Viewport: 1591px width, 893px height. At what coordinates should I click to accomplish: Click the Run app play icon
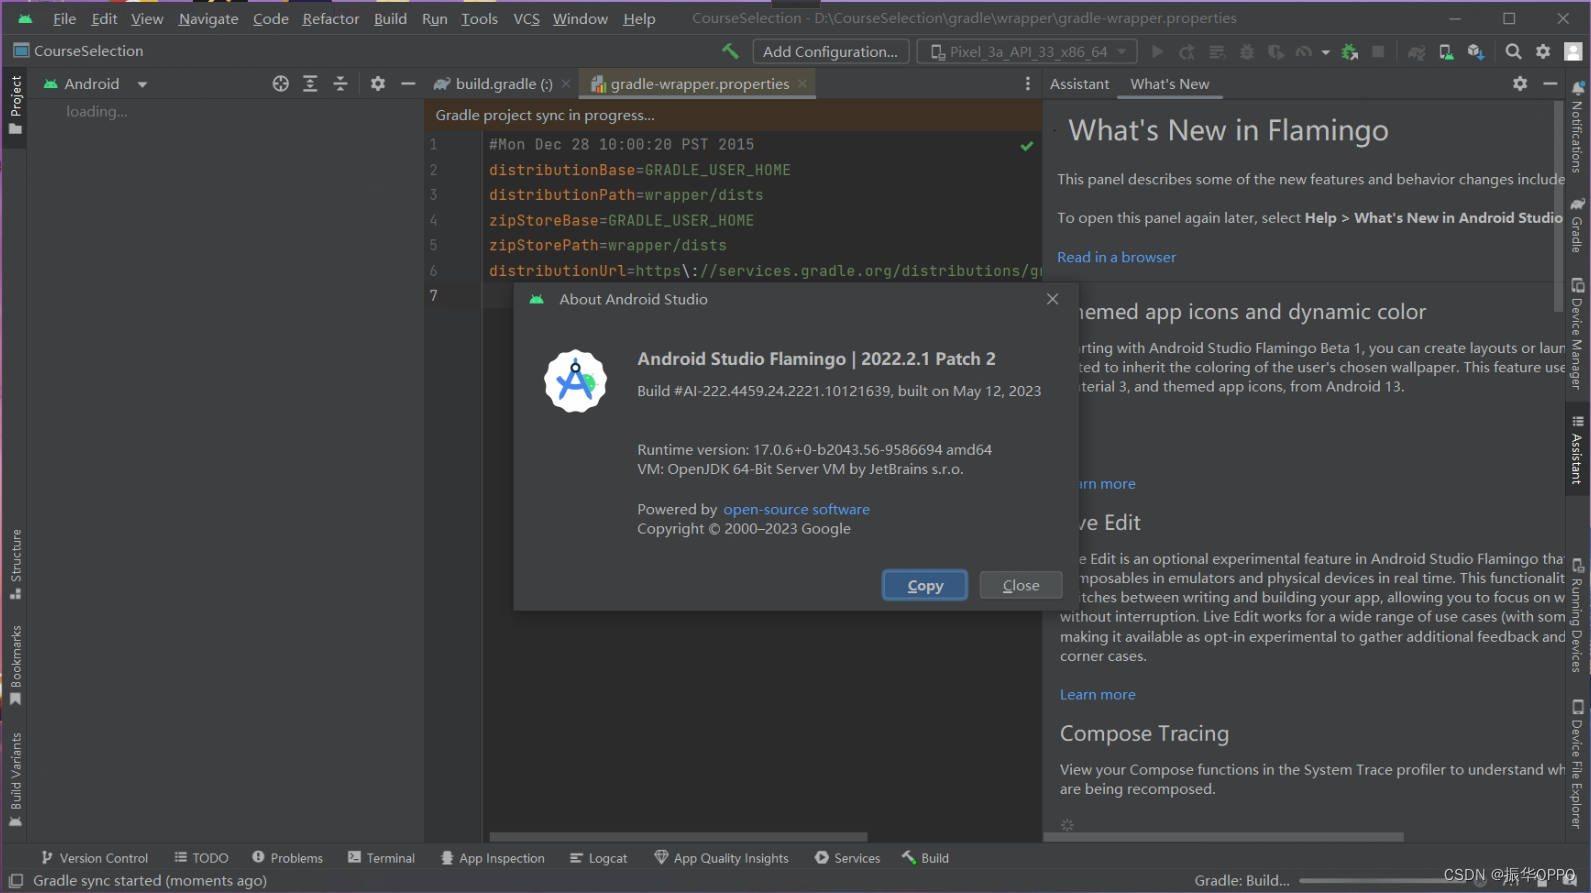coord(1158,51)
